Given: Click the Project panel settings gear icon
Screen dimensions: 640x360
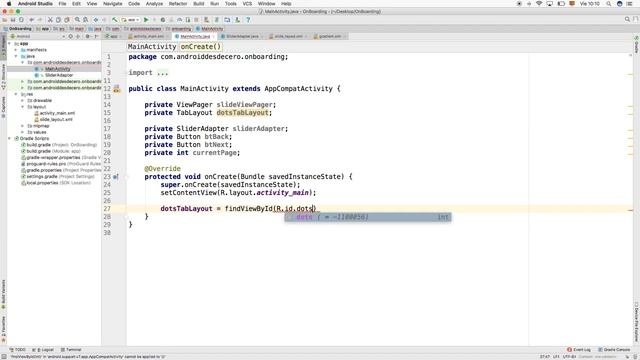Looking at the screenshot, I should (x=87, y=36).
